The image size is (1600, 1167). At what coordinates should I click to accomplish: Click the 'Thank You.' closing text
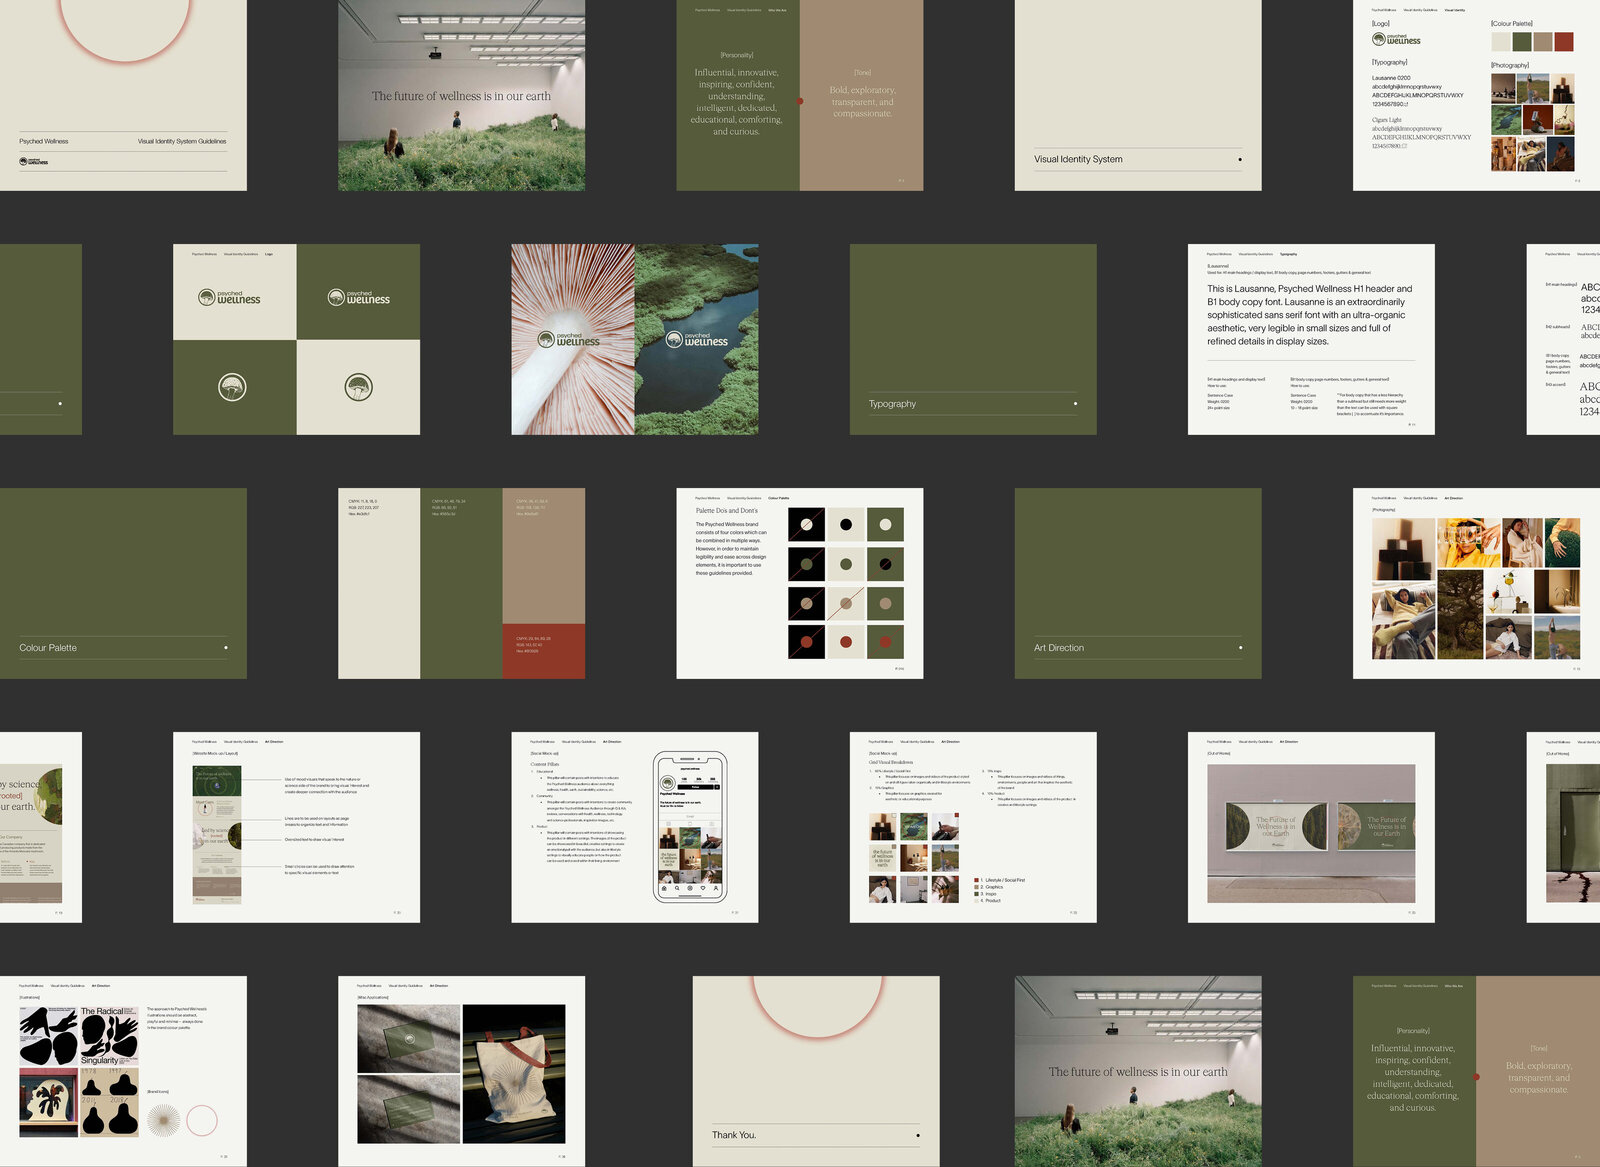point(734,1135)
